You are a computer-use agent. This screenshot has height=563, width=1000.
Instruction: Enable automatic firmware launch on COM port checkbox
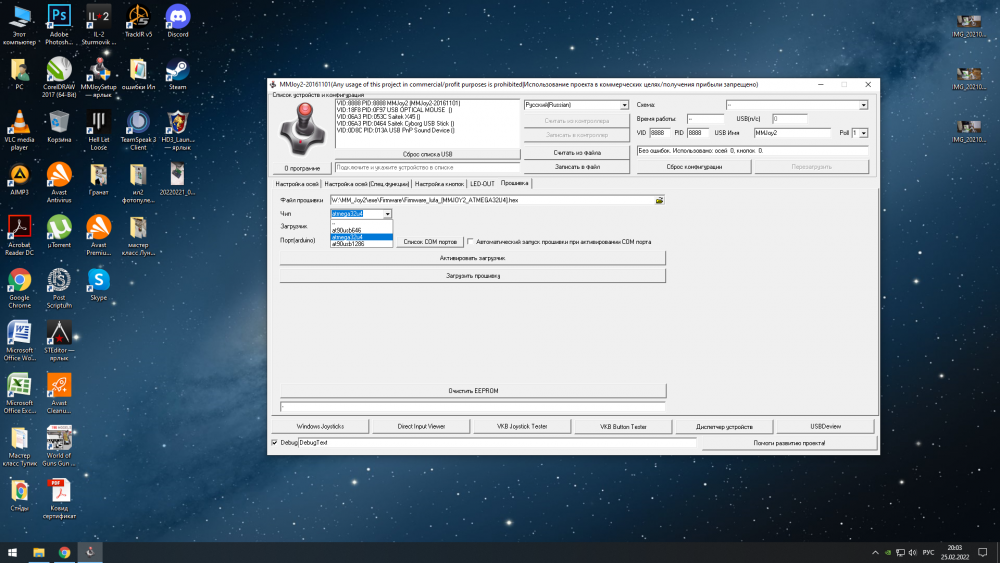coord(471,241)
